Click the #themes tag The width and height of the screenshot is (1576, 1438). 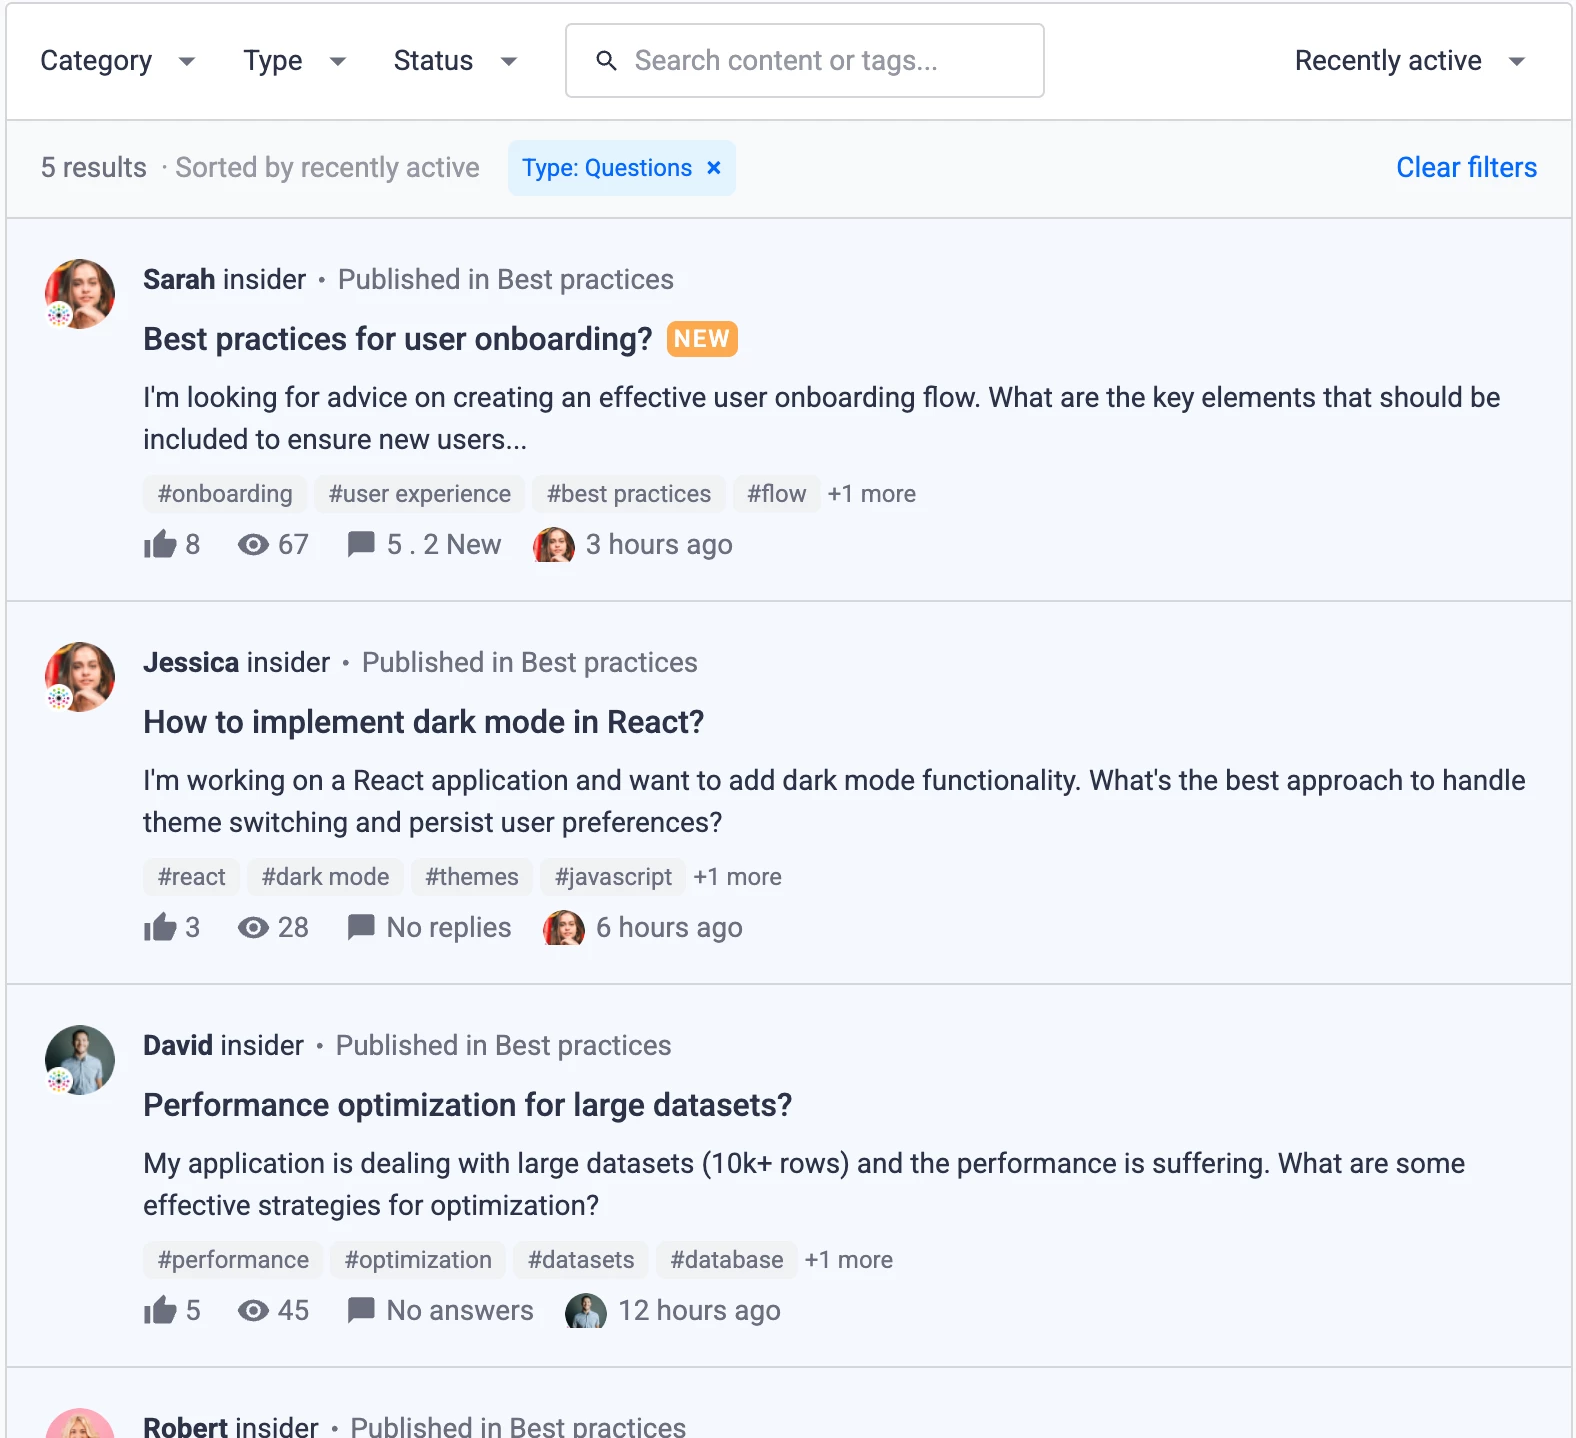(x=472, y=877)
